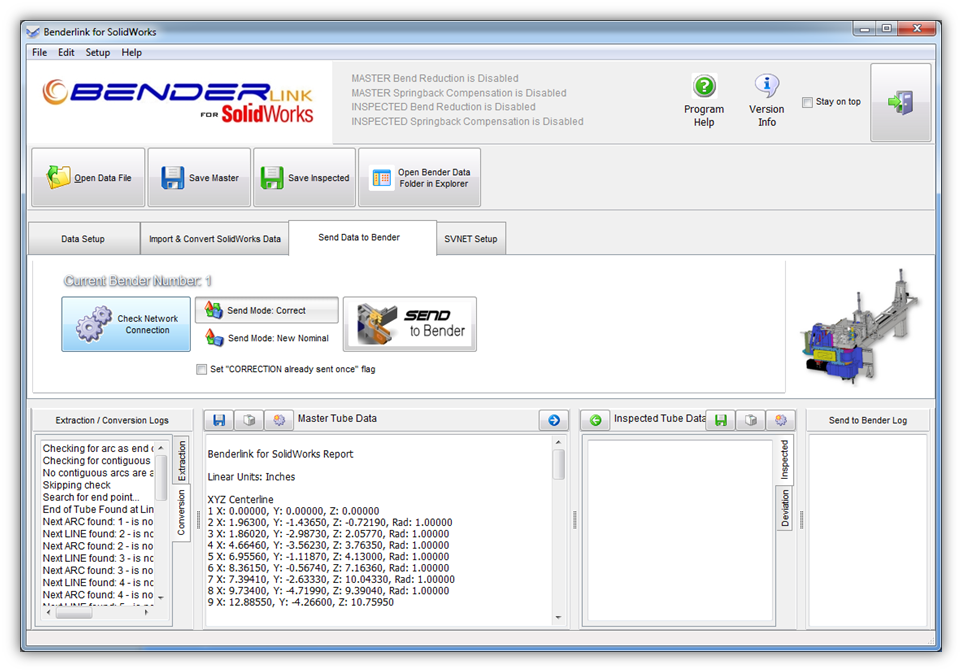
Task: Open the Setup menu
Action: pyautogui.click(x=98, y=52)
